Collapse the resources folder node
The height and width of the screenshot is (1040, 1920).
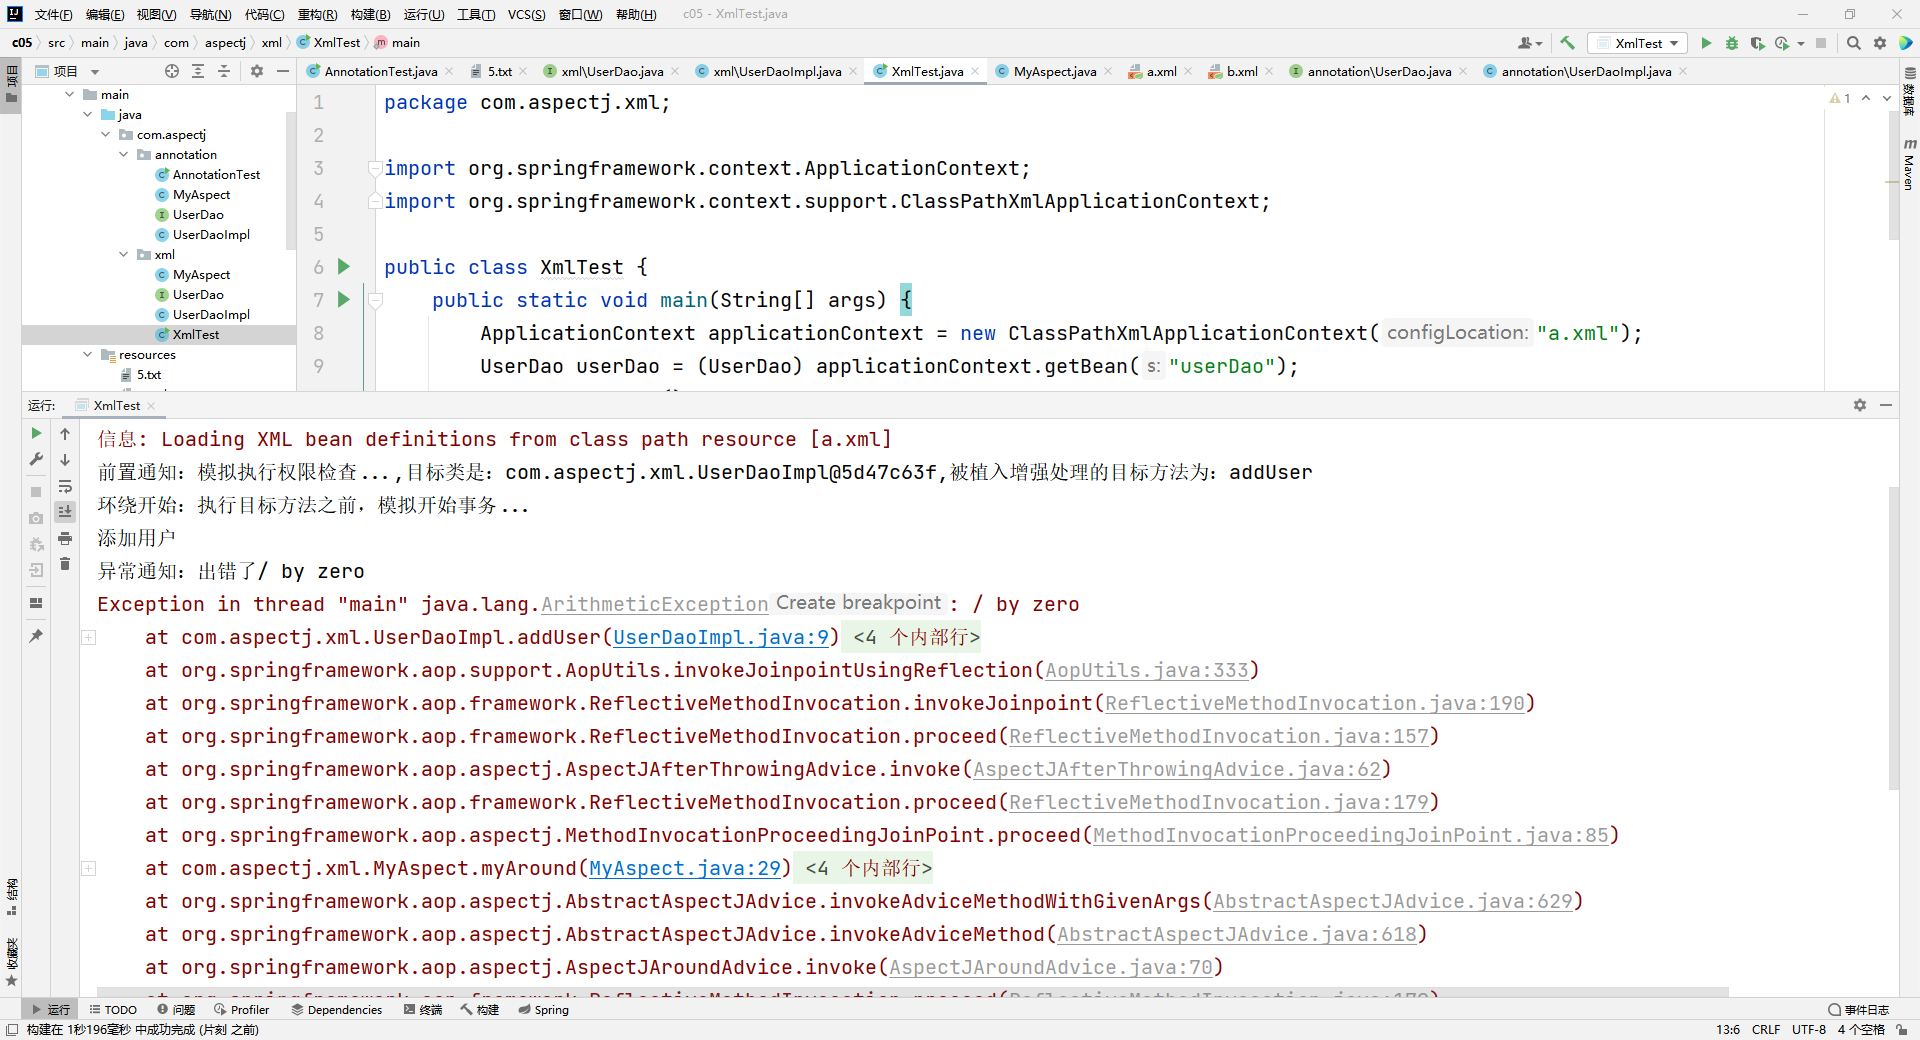pos(88,354)
